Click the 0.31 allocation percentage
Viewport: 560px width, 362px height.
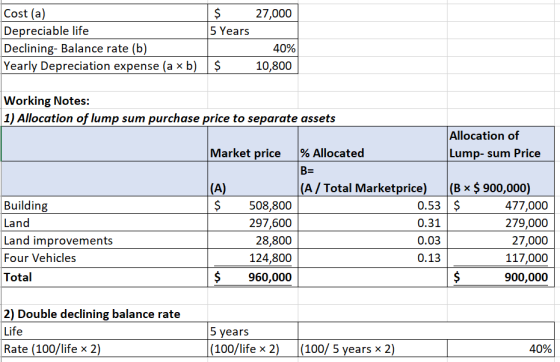373,223
